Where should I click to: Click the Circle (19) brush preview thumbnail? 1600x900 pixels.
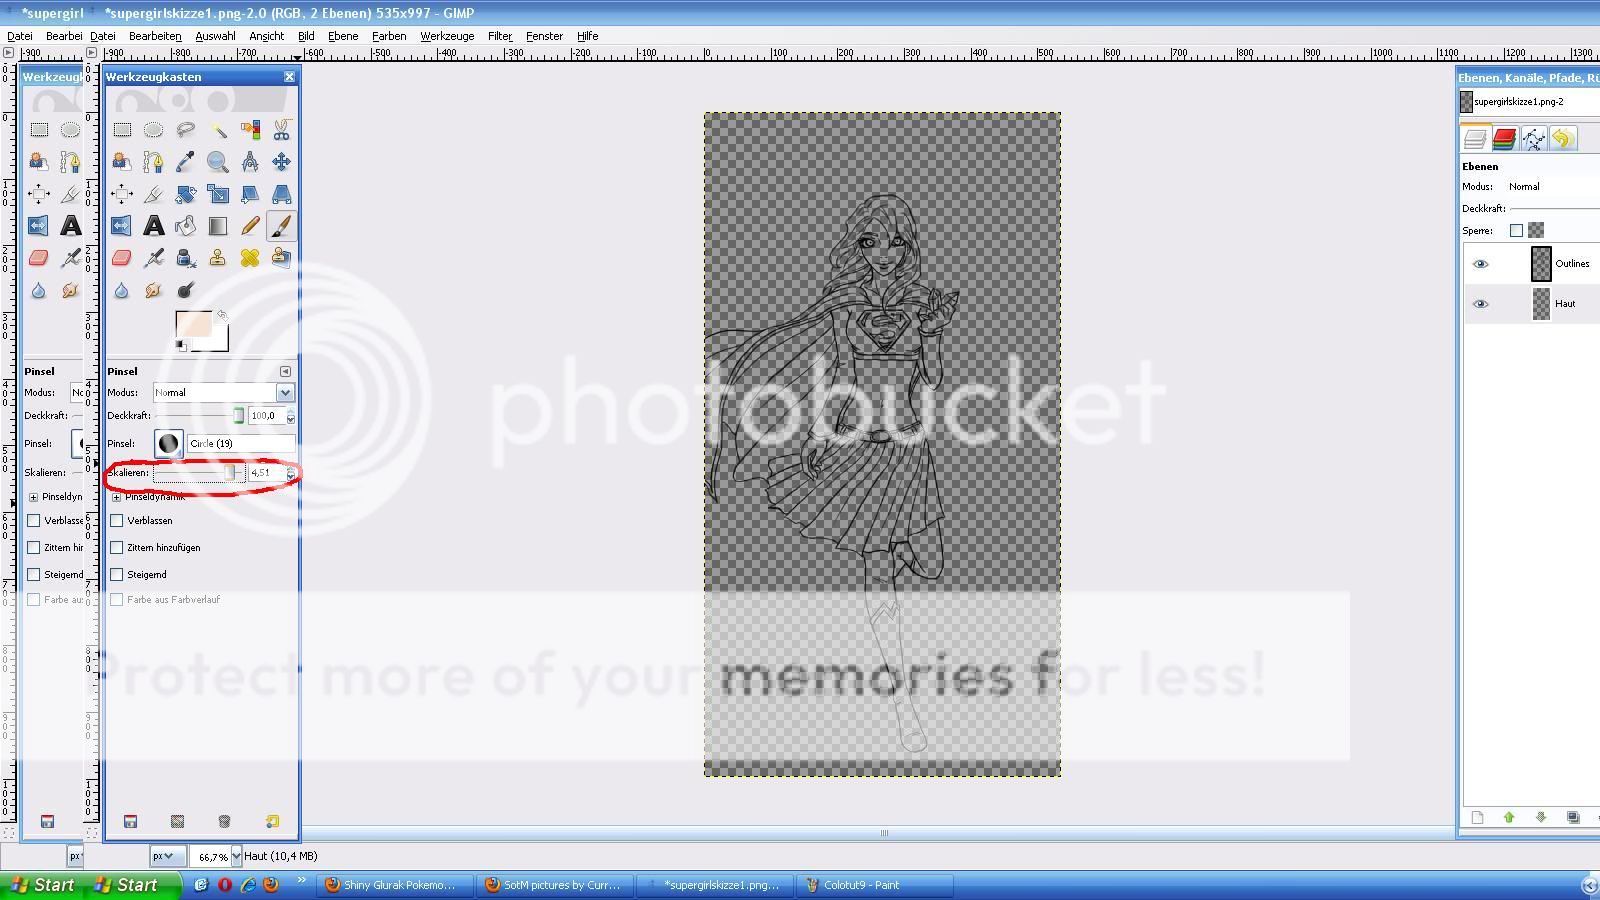(168, 443)
